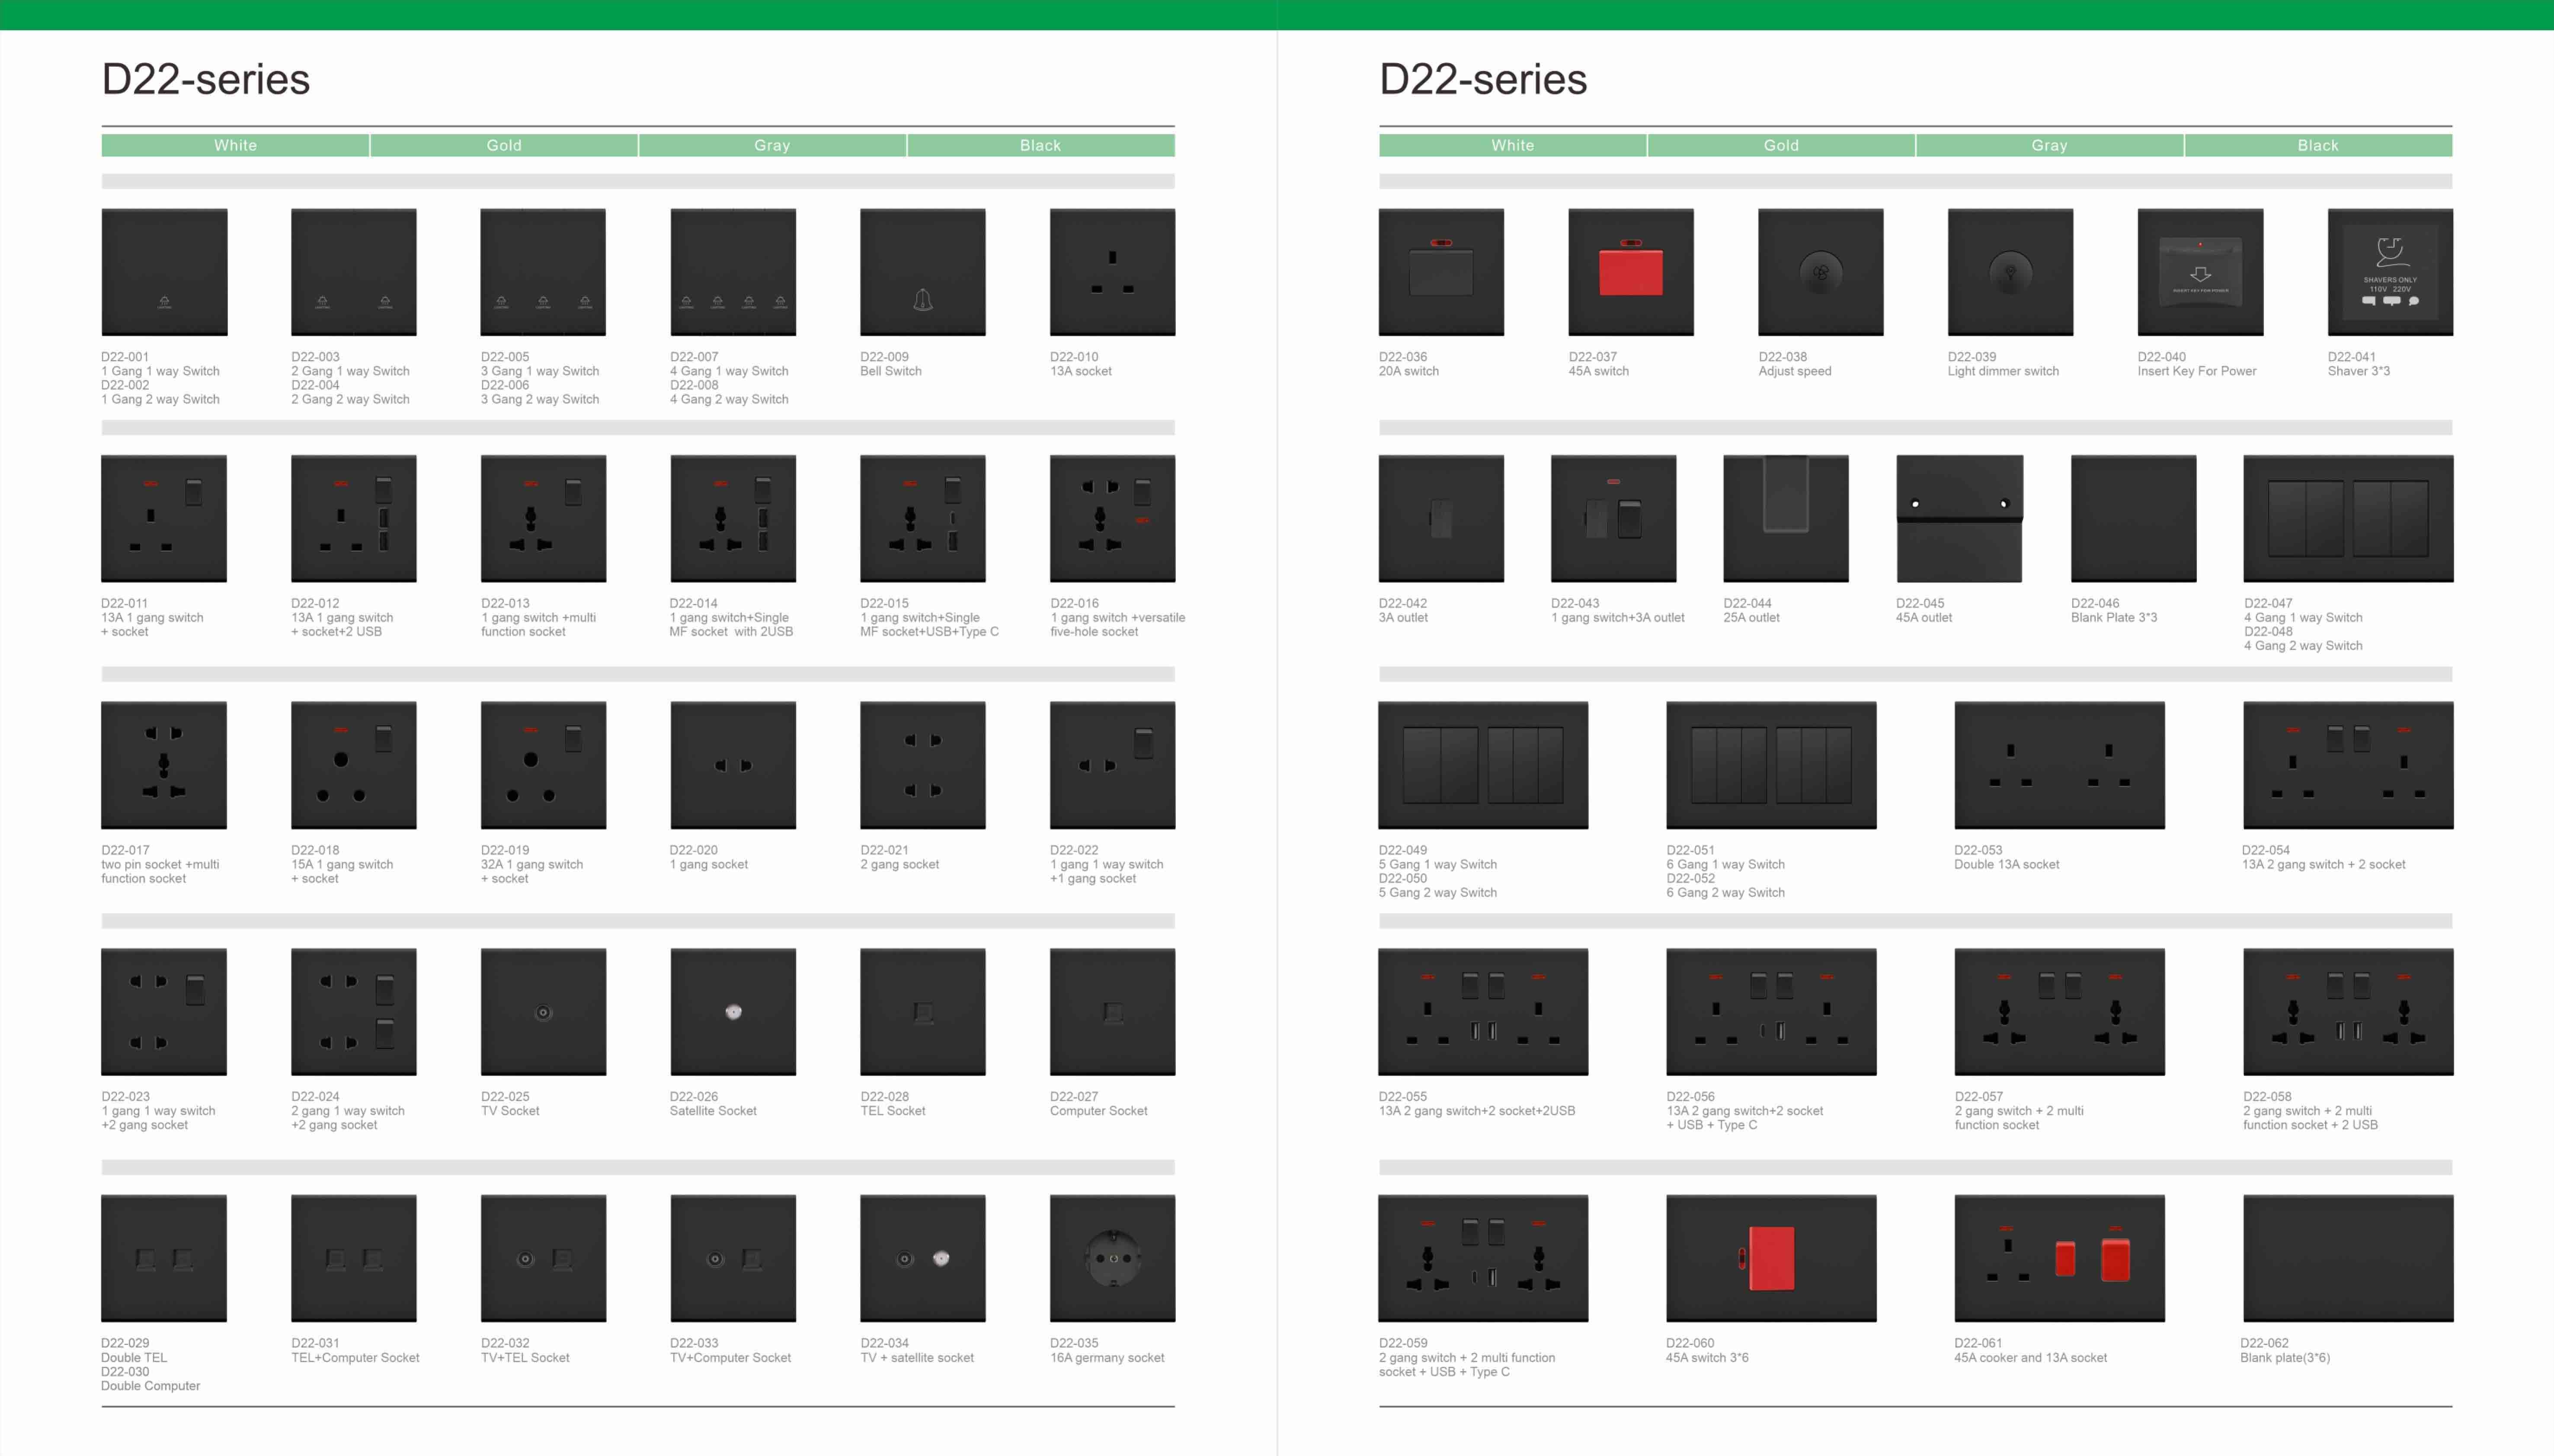This screenshot has height=1456, width=2554.
Task: Click the D22-047 4 gang wide switch image
Action: tap(2348, 519)
